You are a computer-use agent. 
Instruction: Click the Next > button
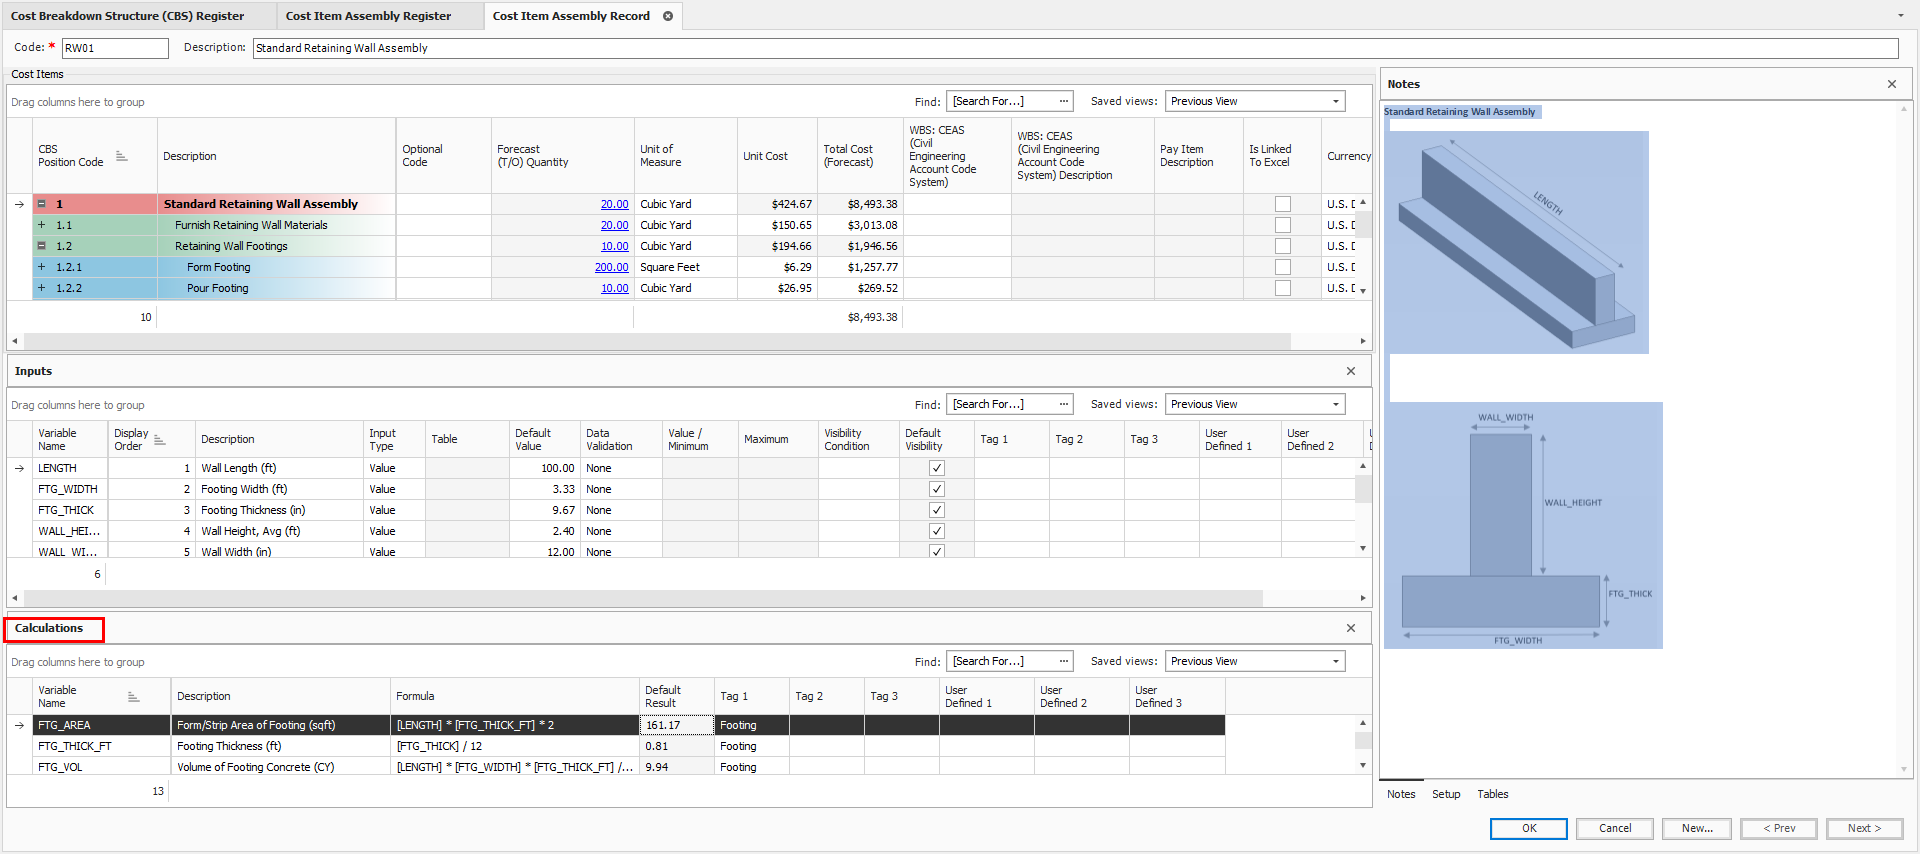coord(1863,828)
